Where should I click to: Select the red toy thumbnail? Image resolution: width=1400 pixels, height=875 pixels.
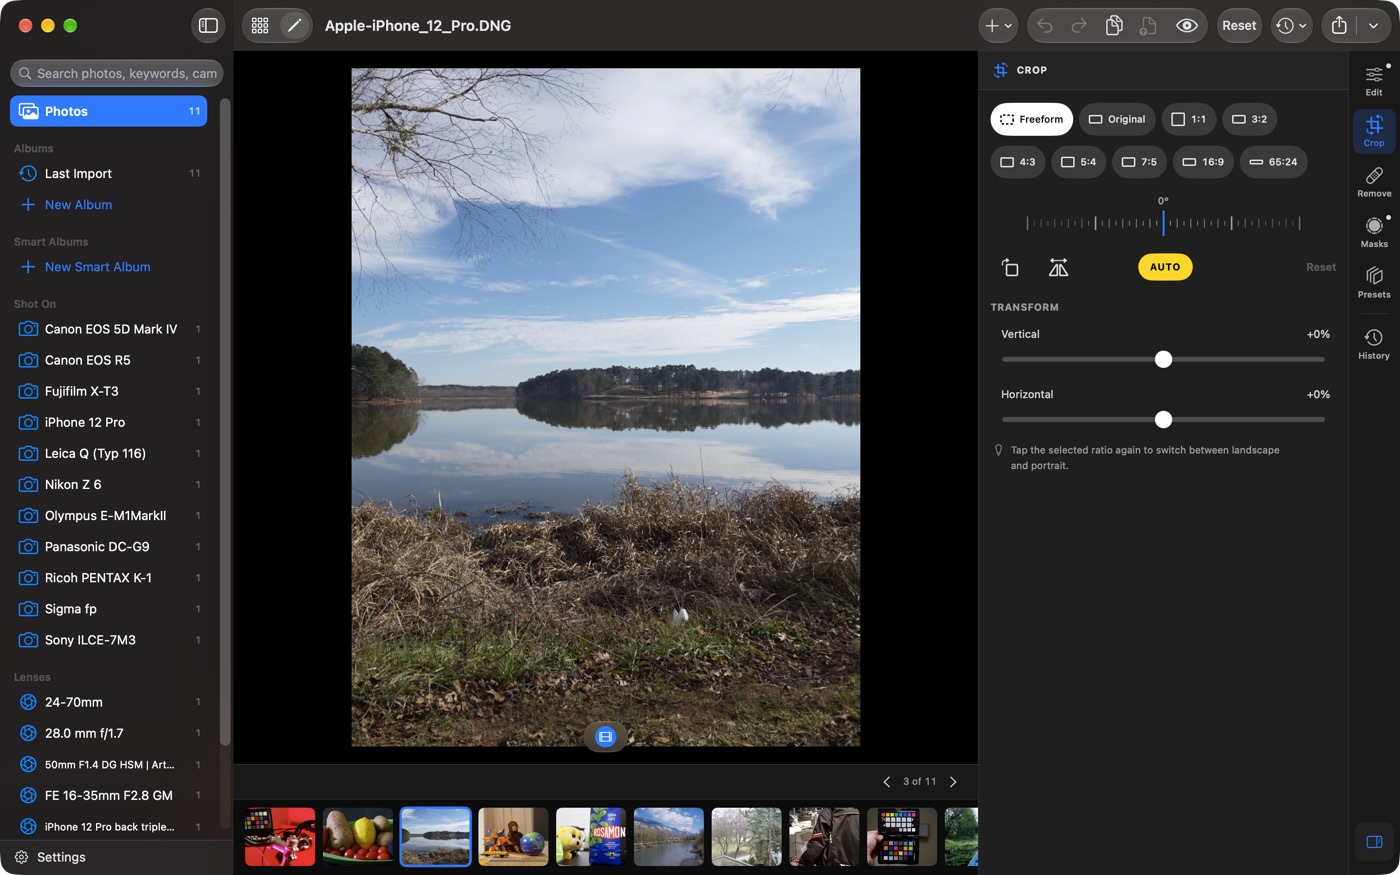pos(280,837)
